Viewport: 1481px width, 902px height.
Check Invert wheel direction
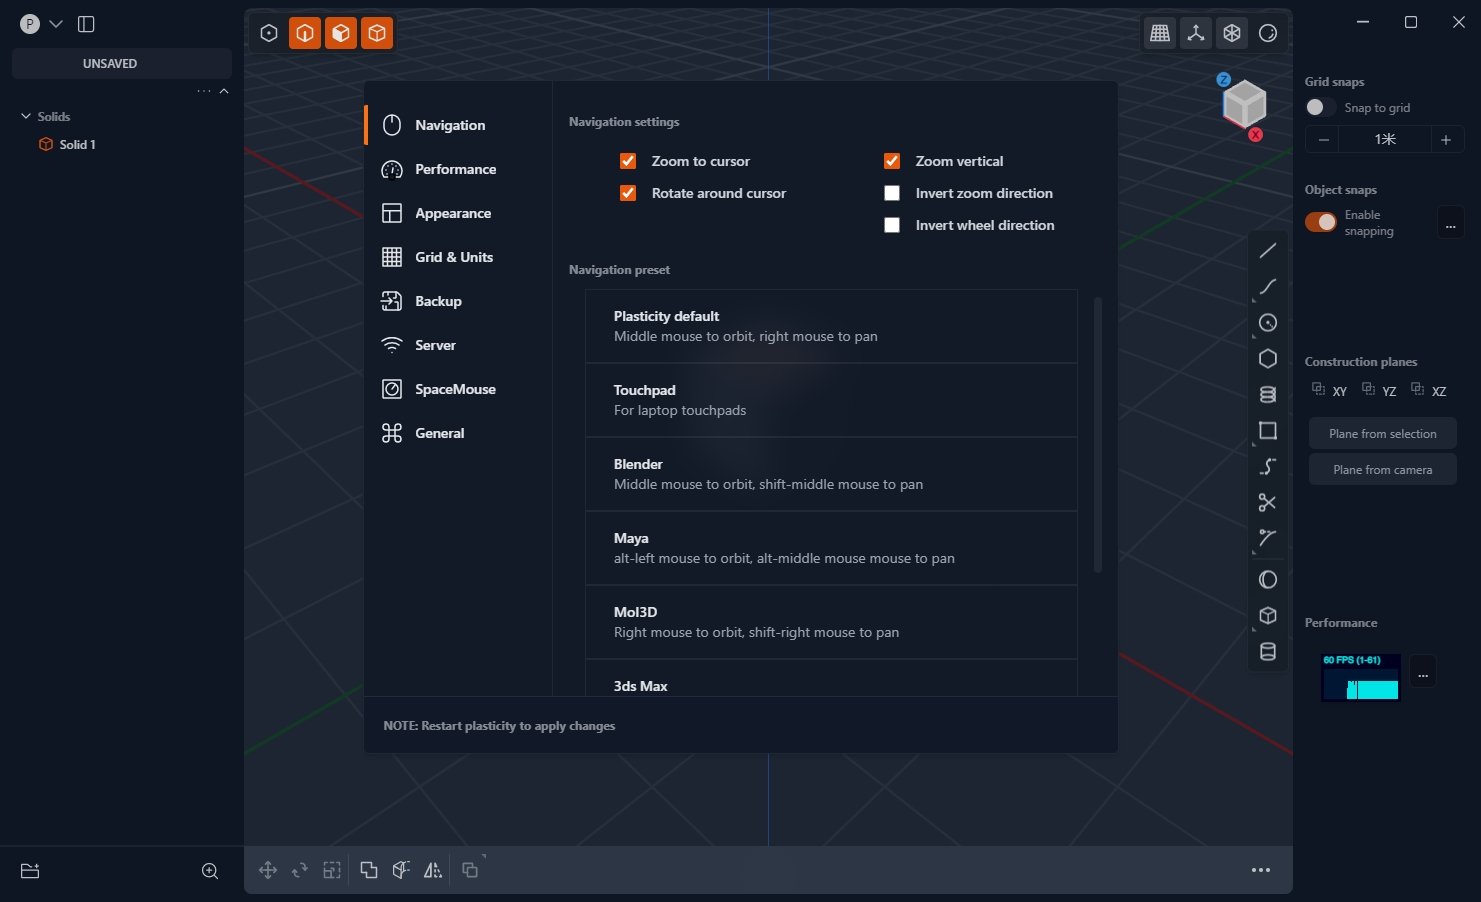click(x=892, y=225)
